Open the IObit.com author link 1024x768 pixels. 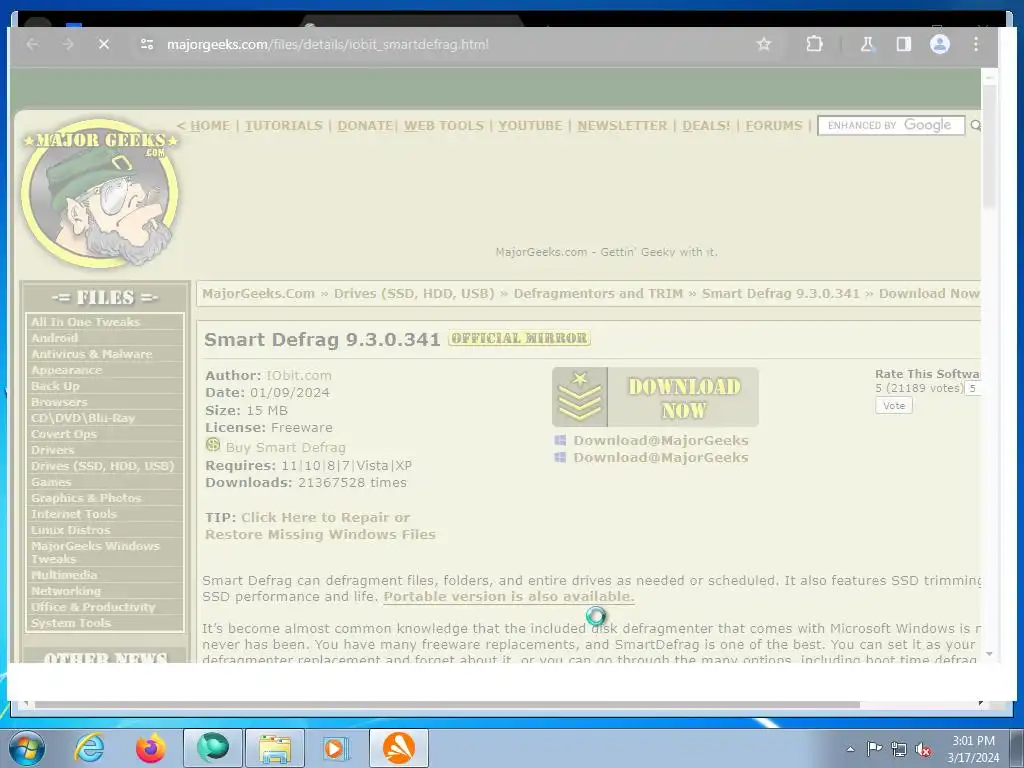[298, 376]
